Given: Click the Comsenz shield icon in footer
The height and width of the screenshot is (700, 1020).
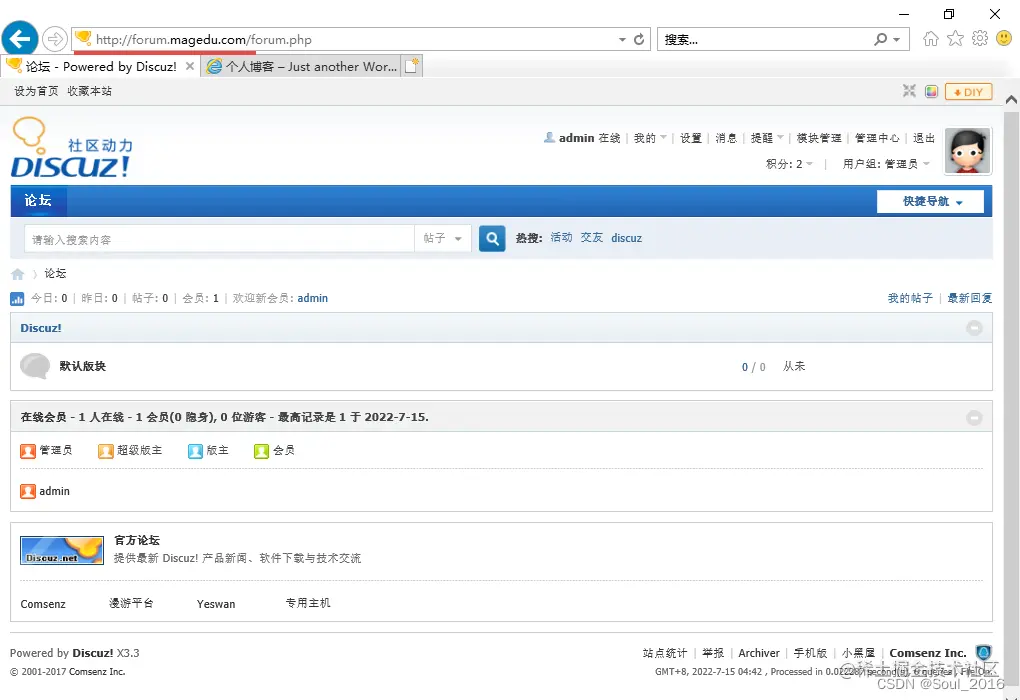Looking at the screenshot, I should [983, 652].
